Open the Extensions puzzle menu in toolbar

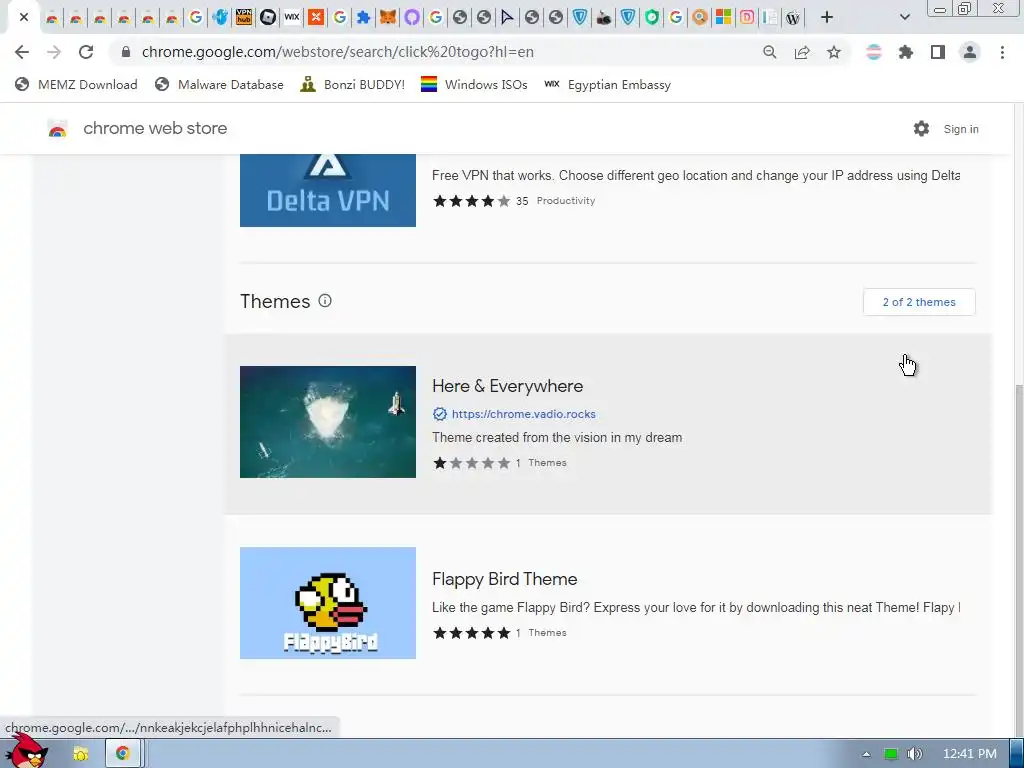pyautogui.click(x=906, y=52)
